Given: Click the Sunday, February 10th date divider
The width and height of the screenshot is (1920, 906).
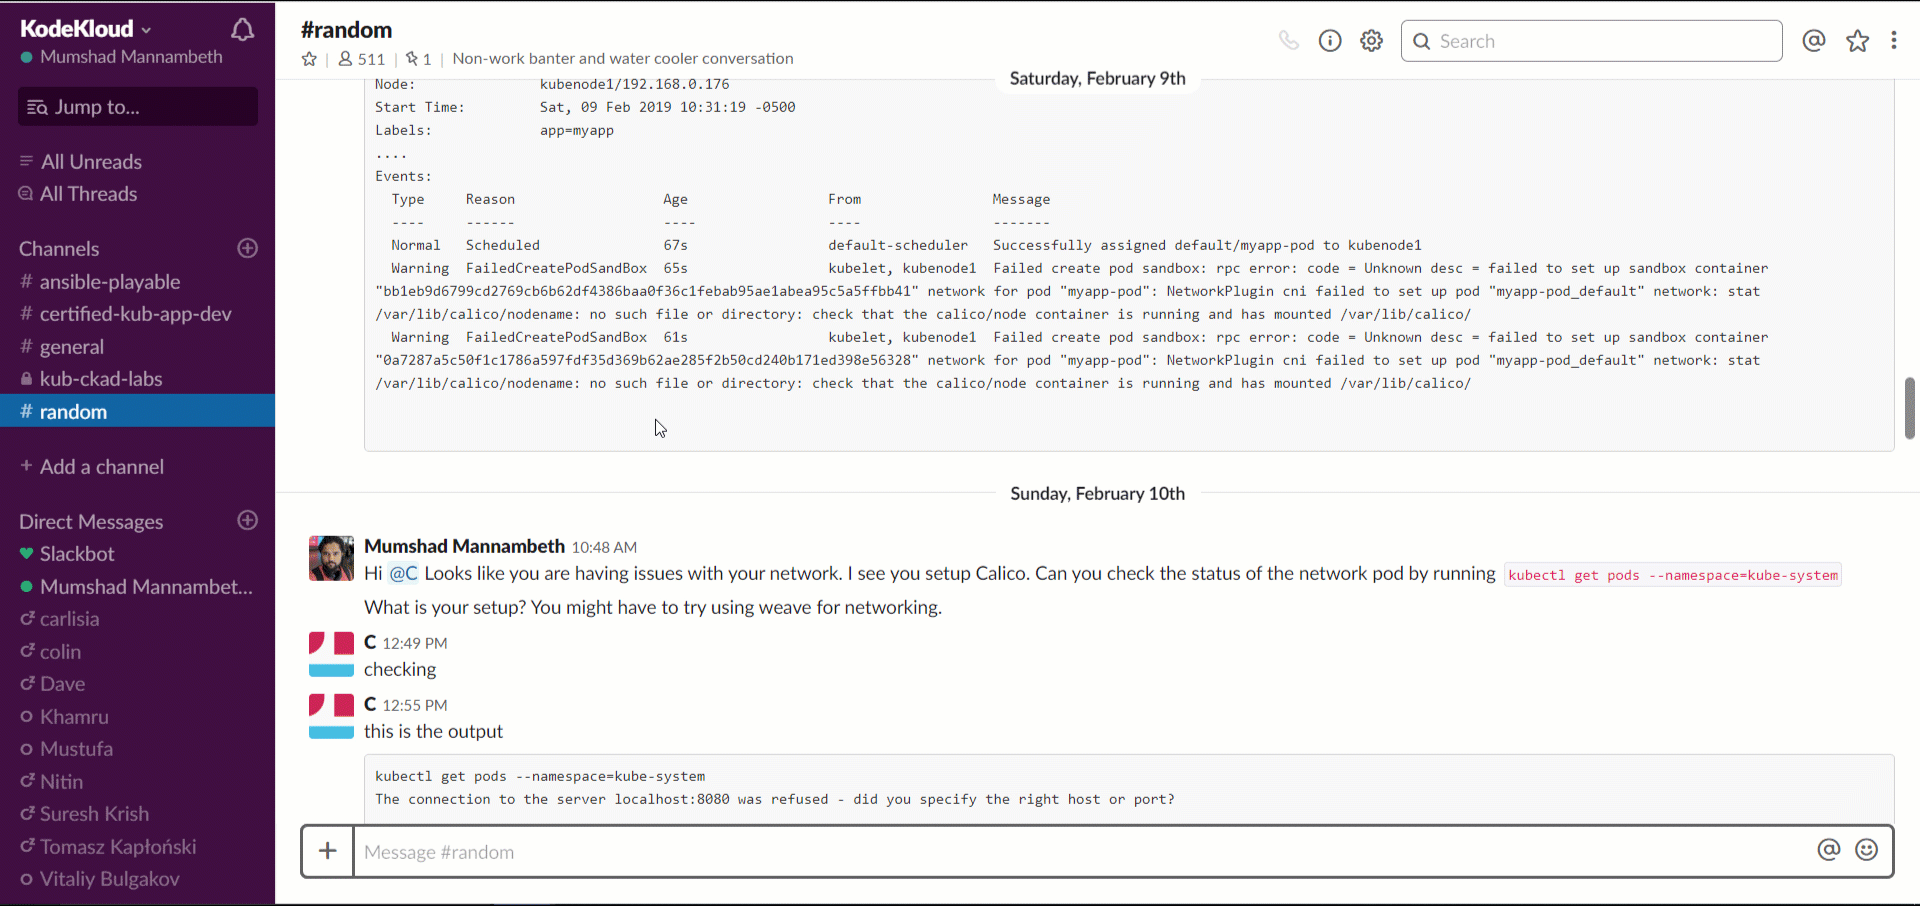Looking at the screenshot, I should [x=1097, y=494].
